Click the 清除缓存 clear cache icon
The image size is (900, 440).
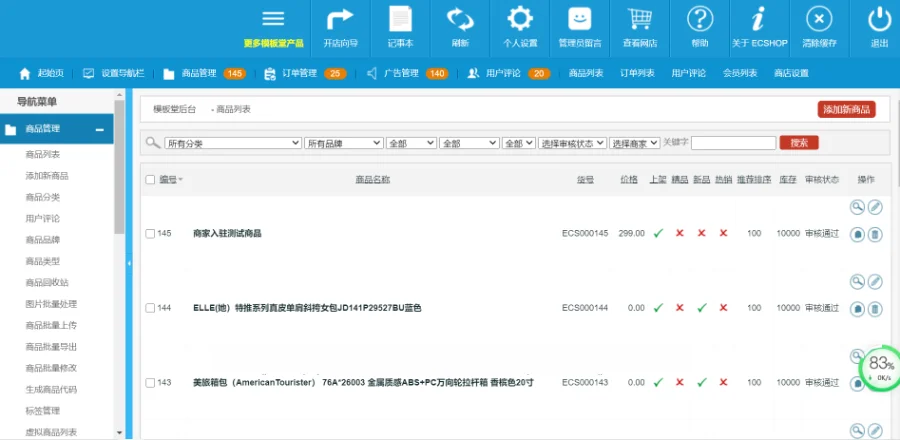pos(819,20)
